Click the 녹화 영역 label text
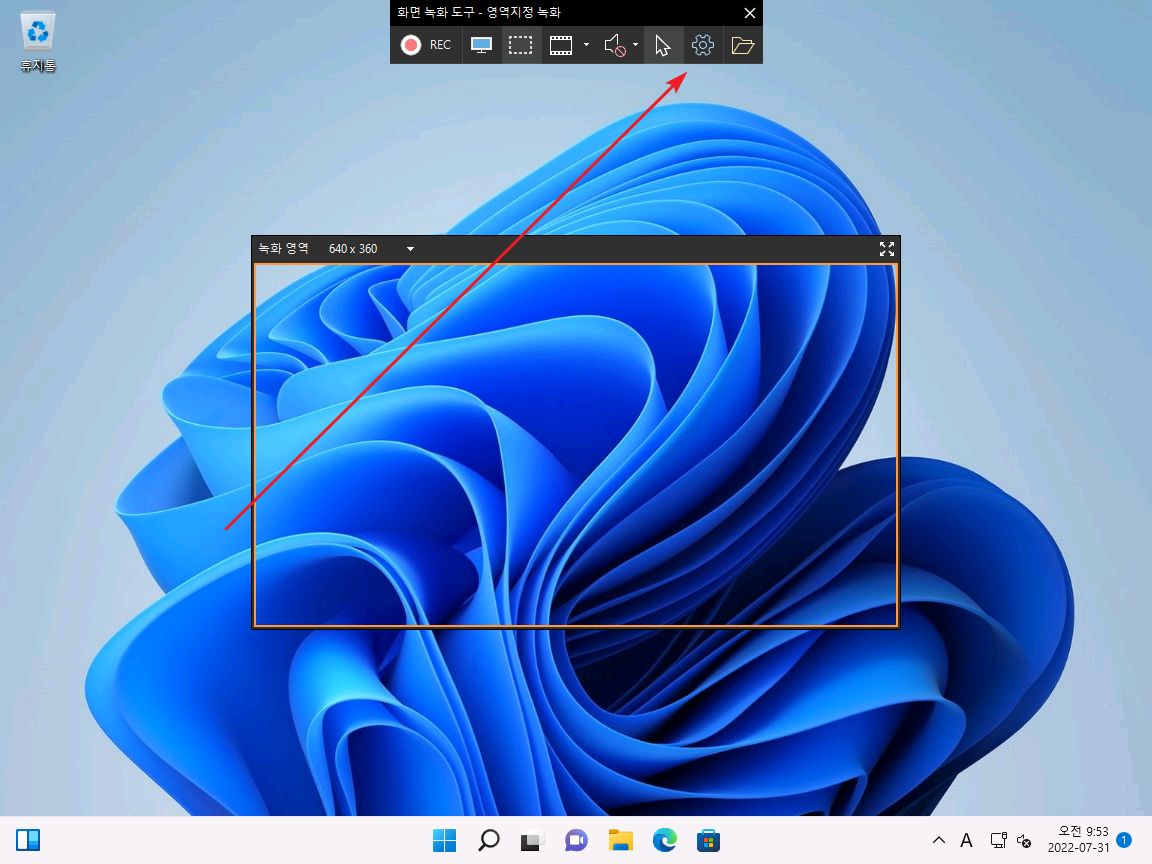The height and width of the screenshot is (864, 1152). pos(284,248)
